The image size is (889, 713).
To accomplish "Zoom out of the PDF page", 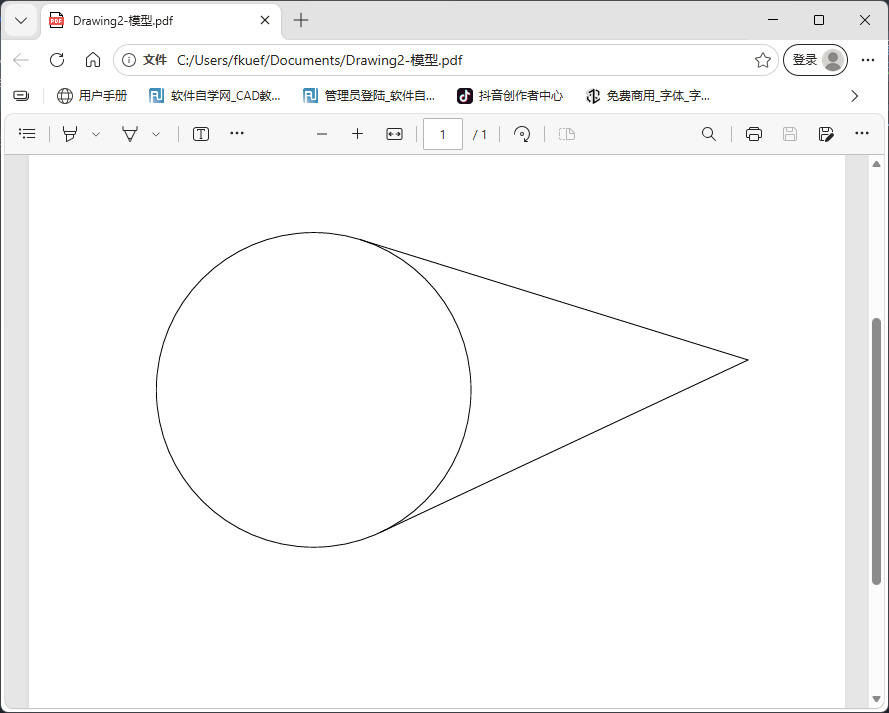I will (x=321, y=133).
